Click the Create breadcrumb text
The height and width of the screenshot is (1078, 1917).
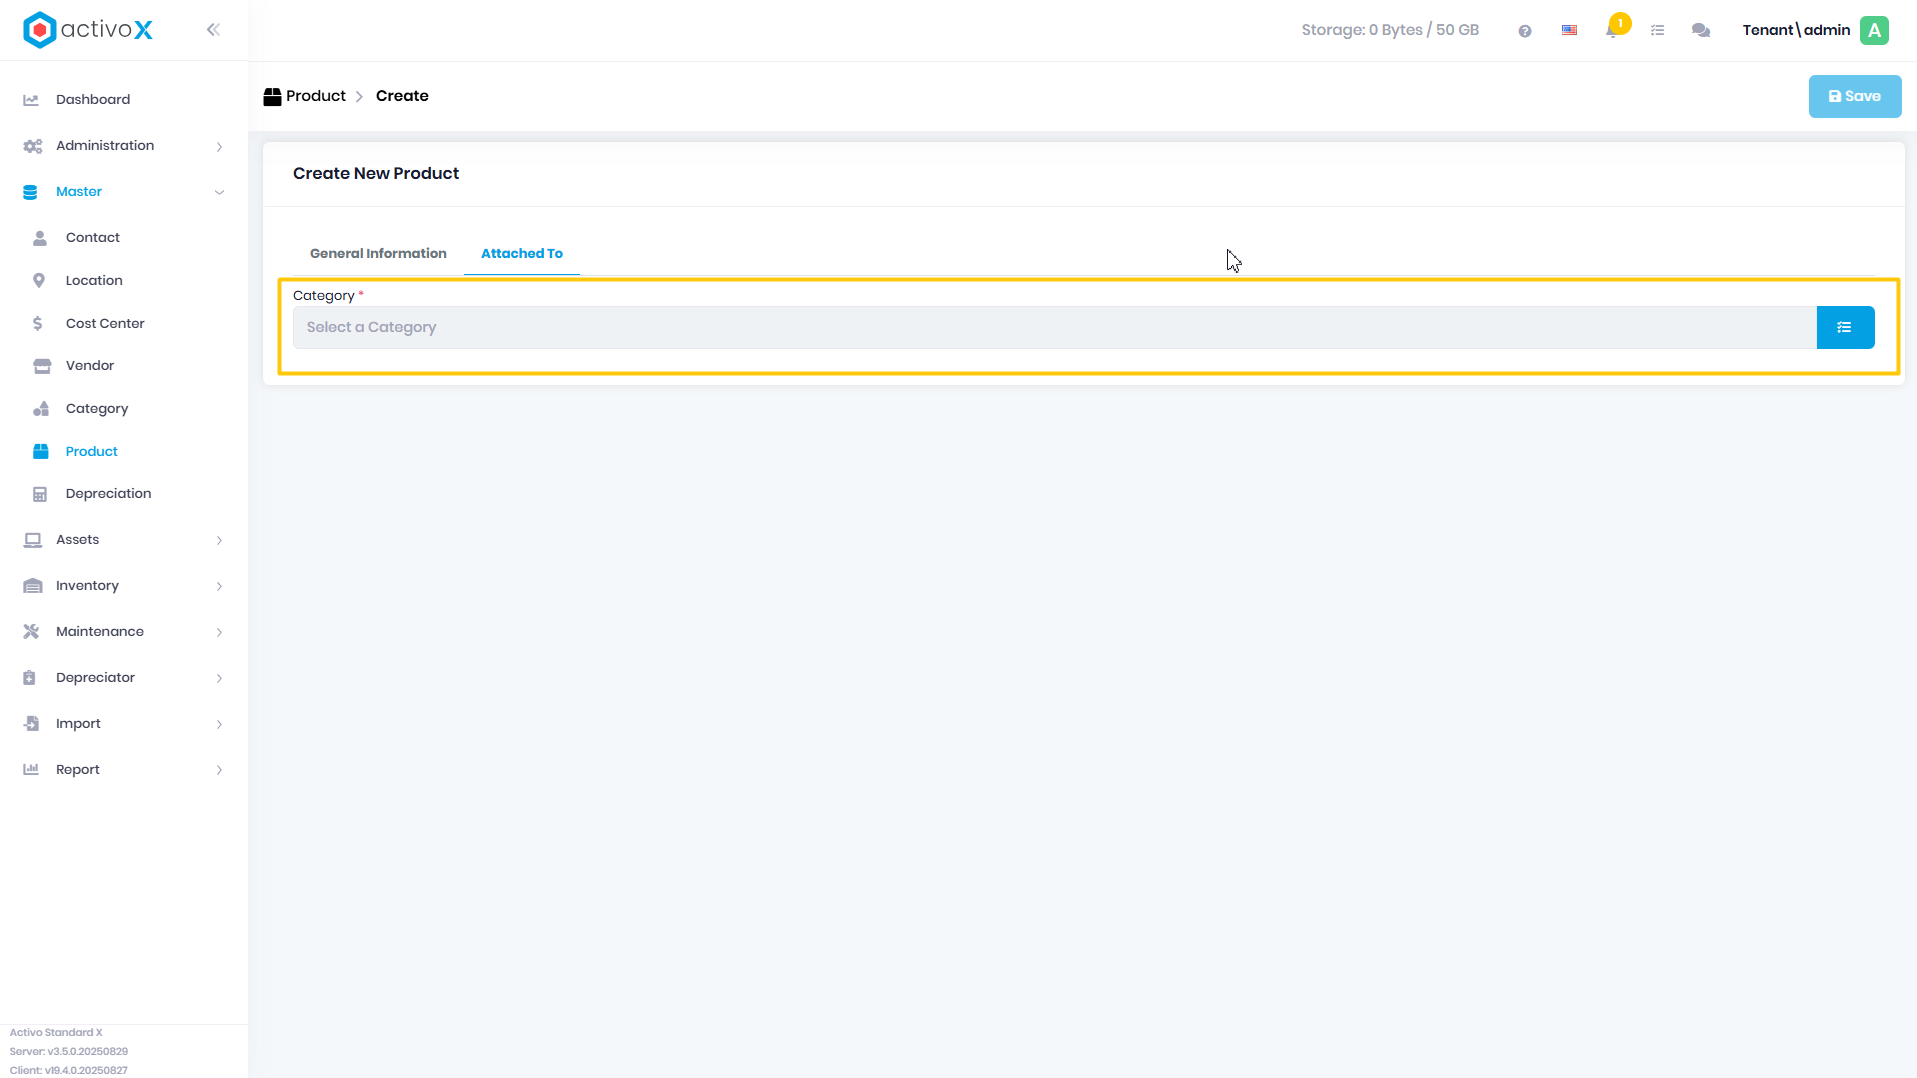pyautogui.click(x=402, y=96)
